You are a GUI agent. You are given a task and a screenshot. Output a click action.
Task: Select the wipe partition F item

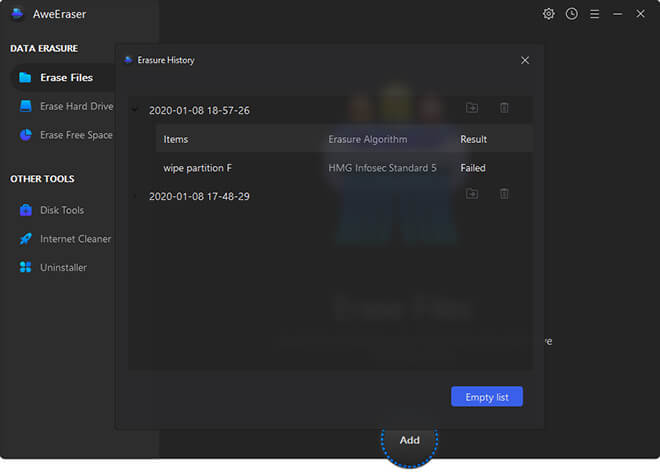tap(197, 168)
